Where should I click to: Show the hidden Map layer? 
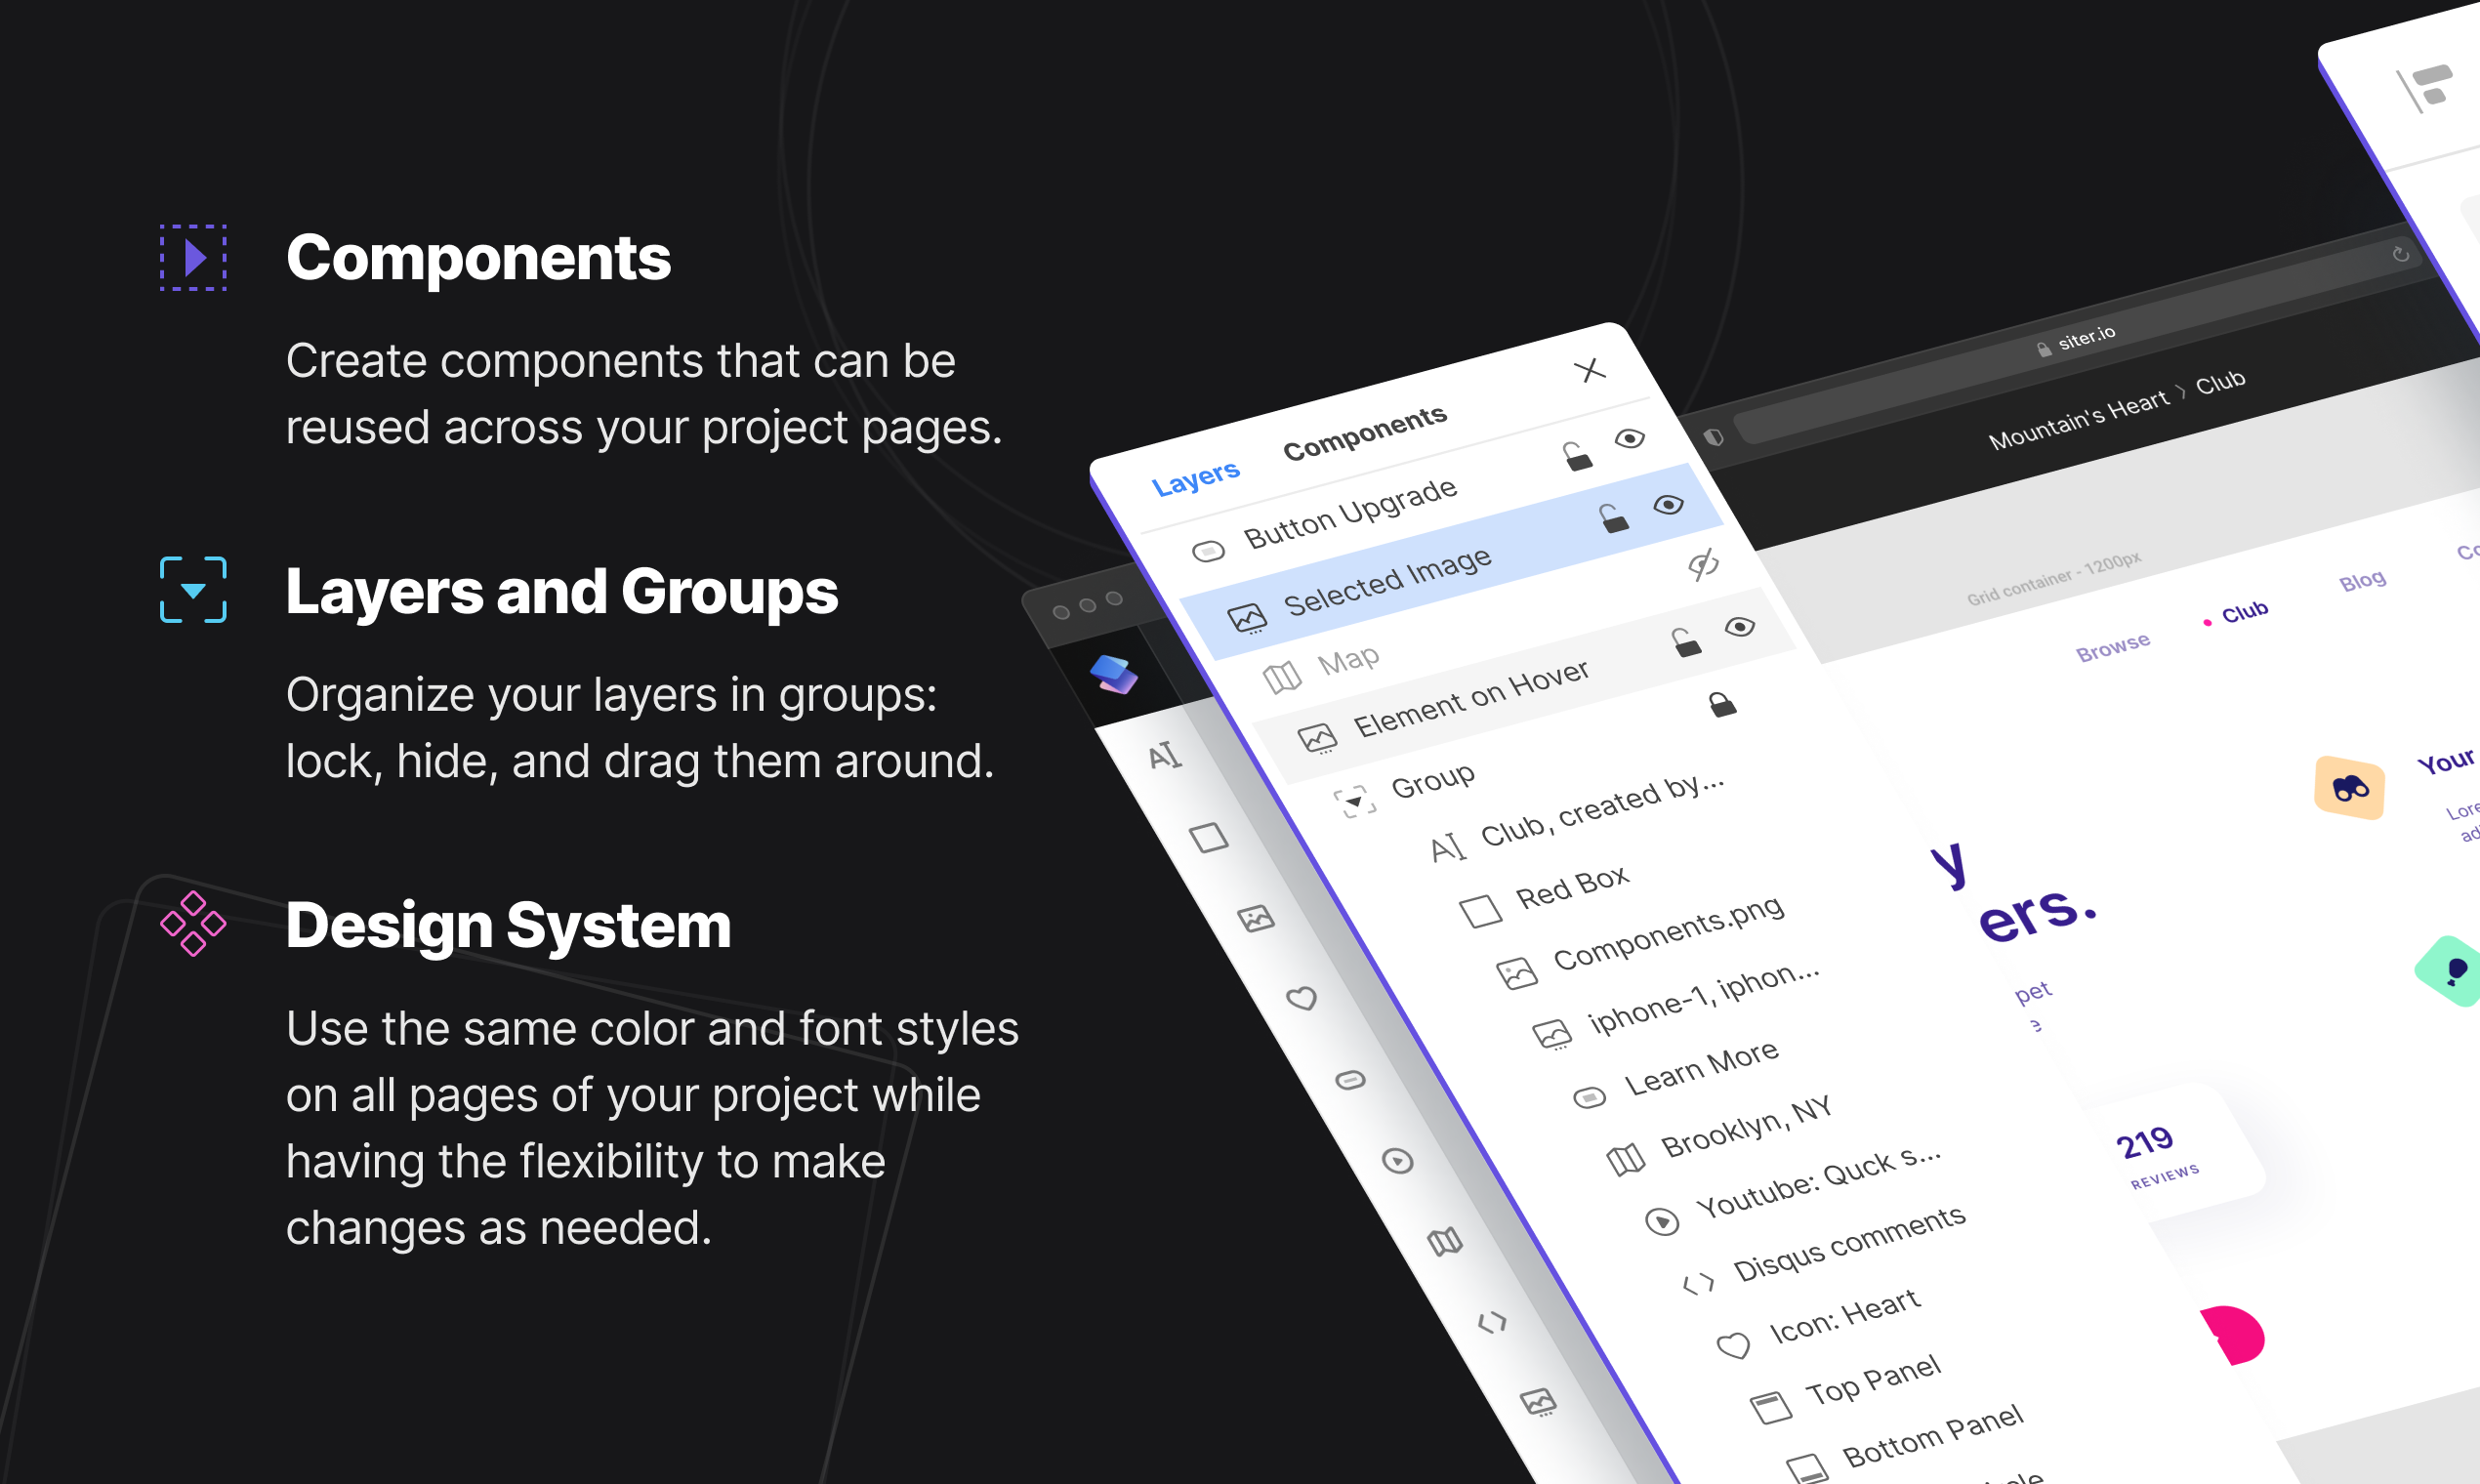[x=1703, y=565]
